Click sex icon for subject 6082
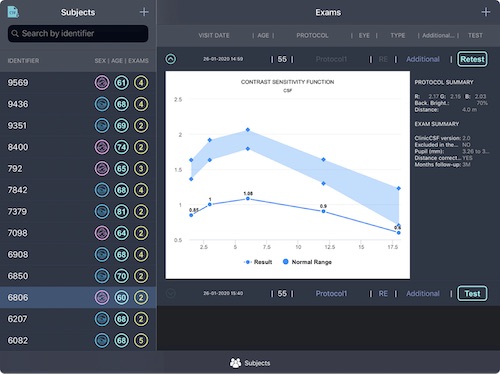This screenshot has height=375, width=500. coord(102,340)
